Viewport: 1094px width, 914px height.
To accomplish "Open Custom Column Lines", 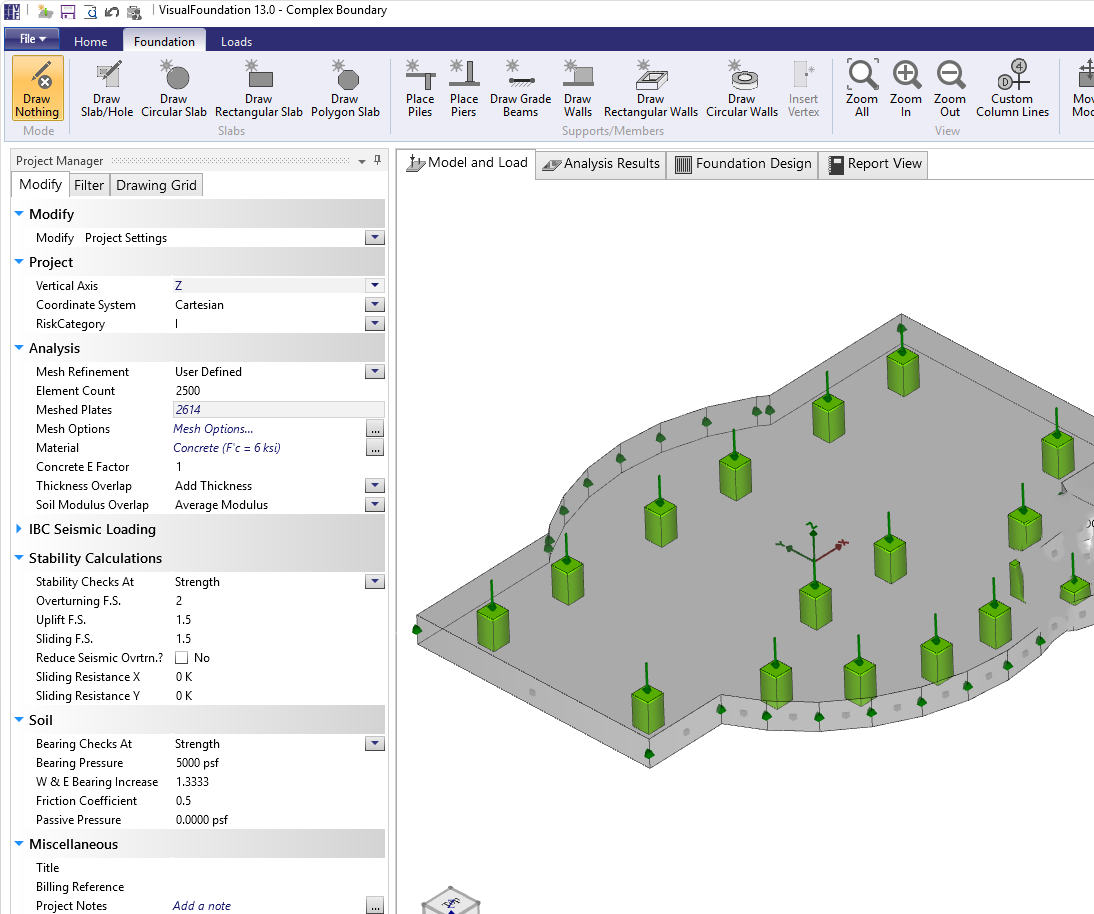I will pyautogui.click(x=1012, y=88).
